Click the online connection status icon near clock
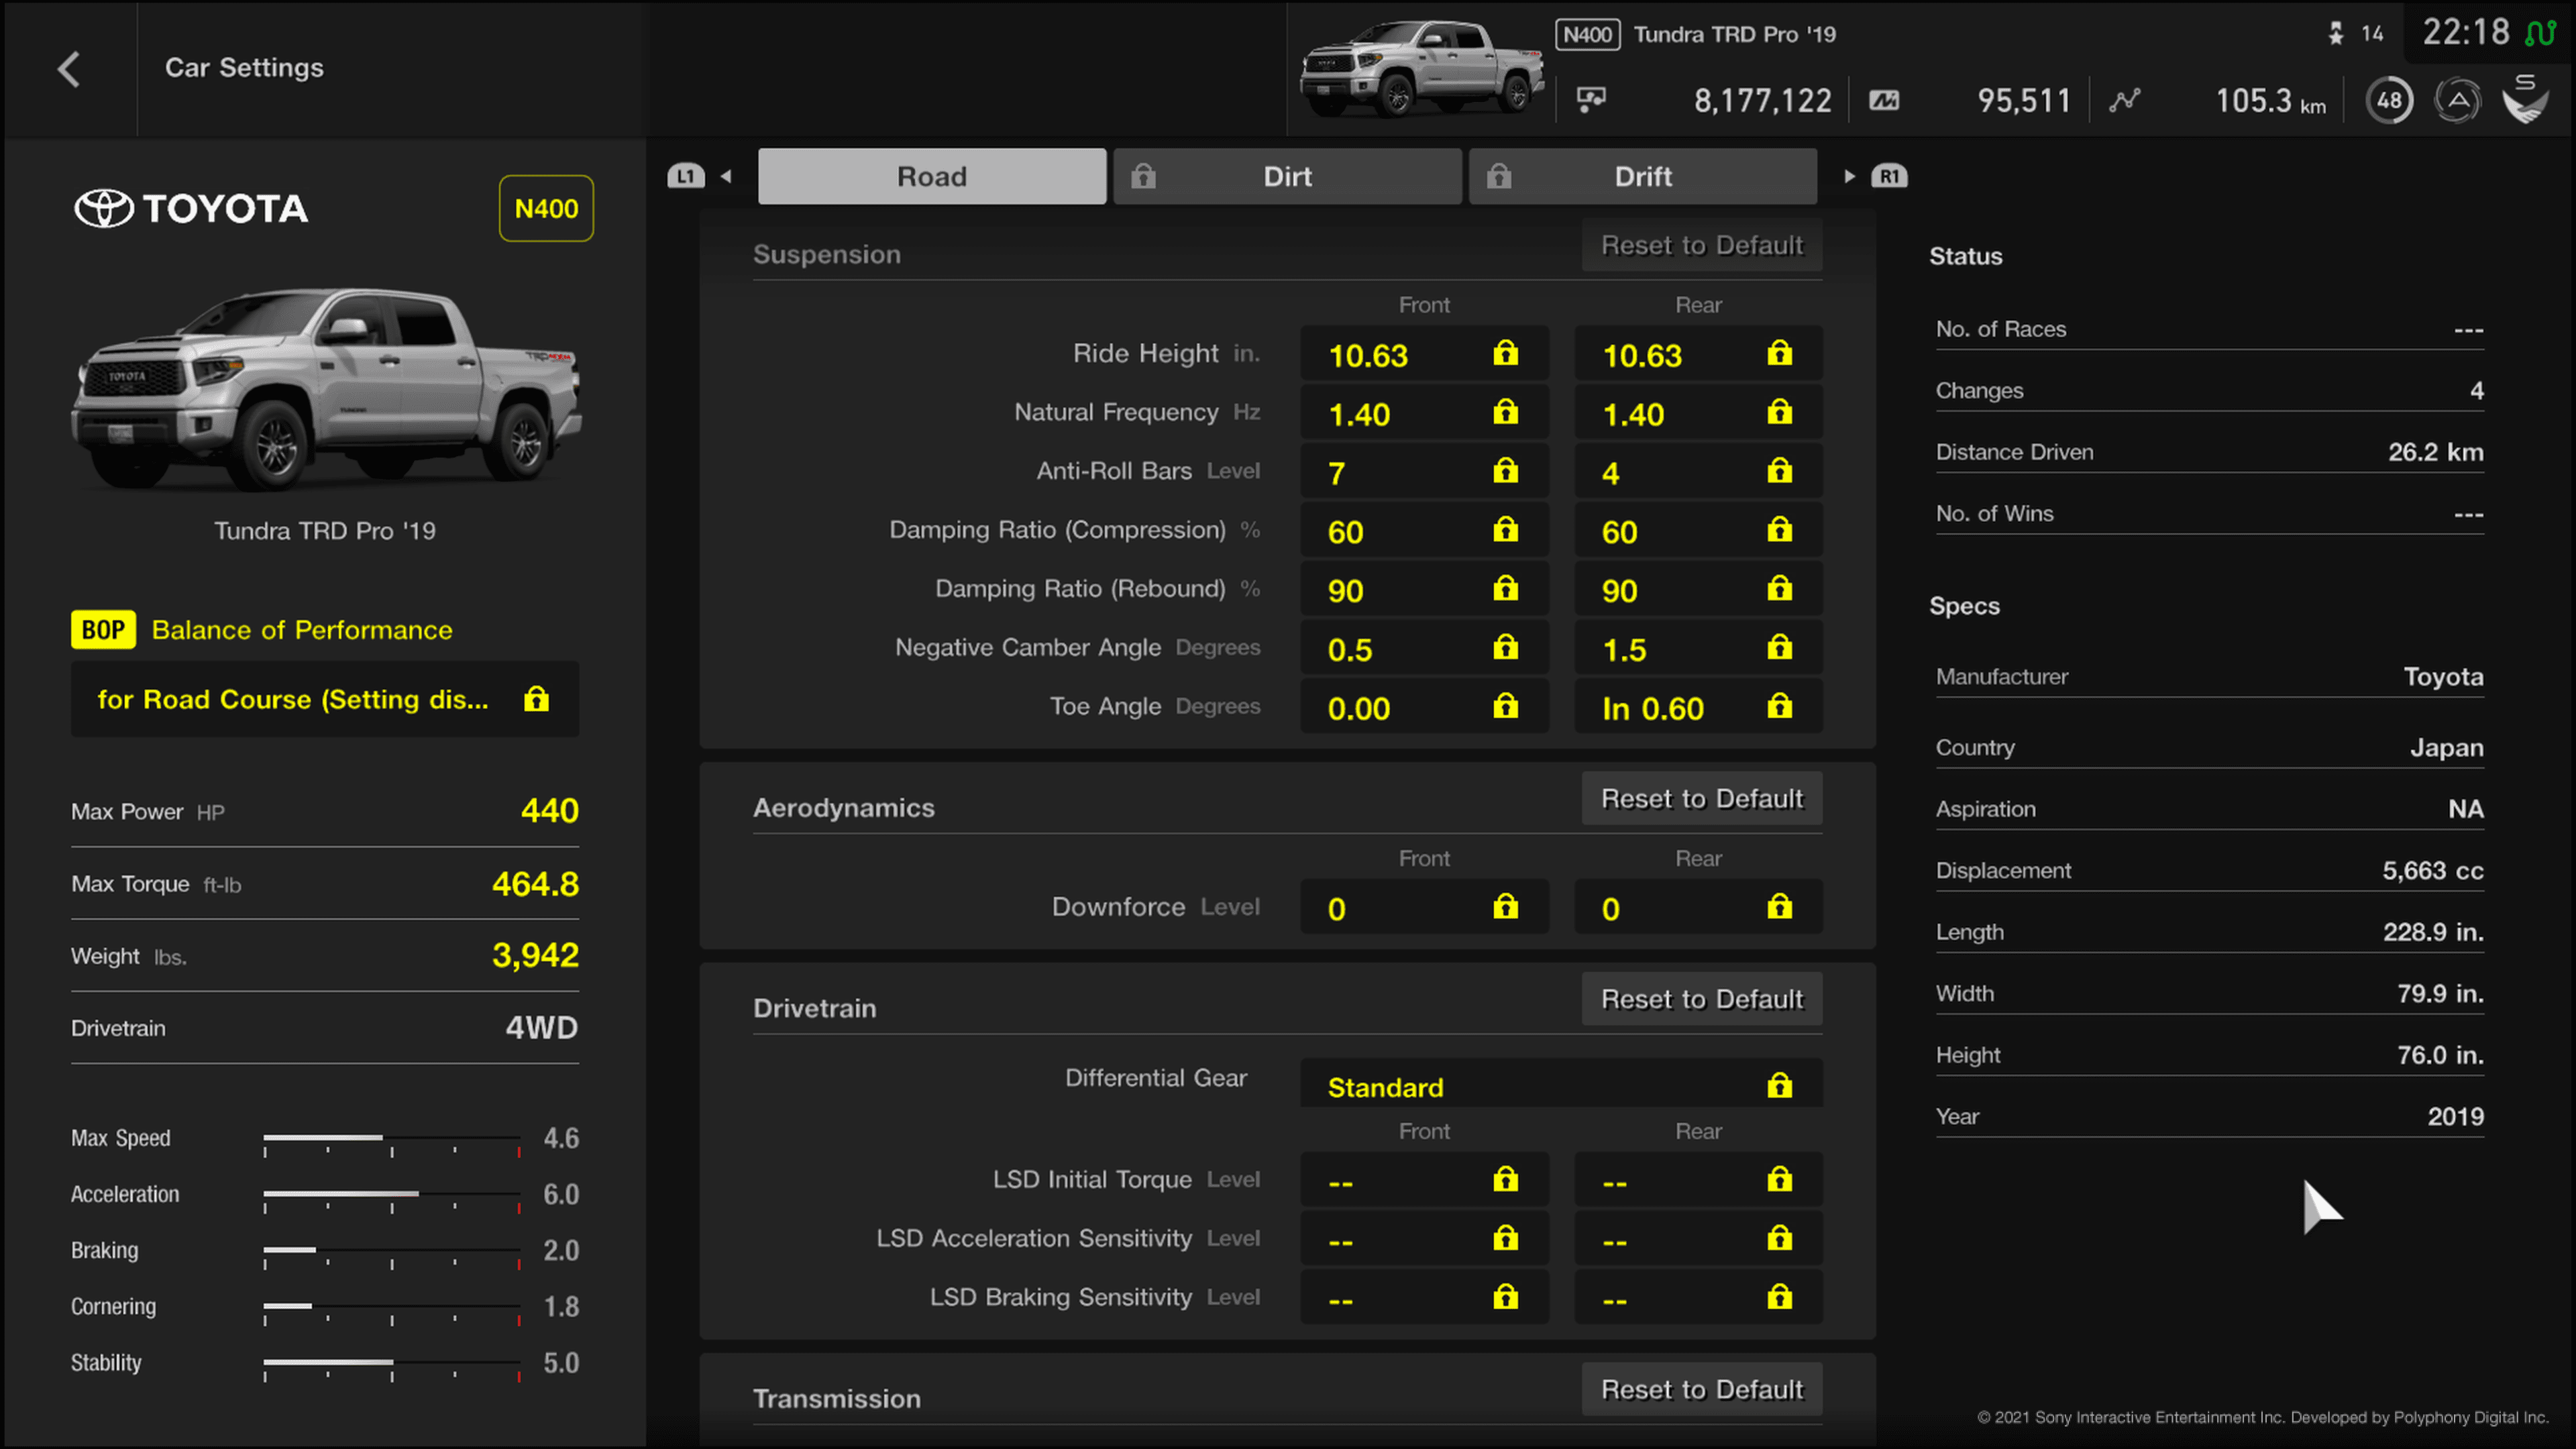Viewport: 2576px width, 1449px height. tap(2541, 33)
